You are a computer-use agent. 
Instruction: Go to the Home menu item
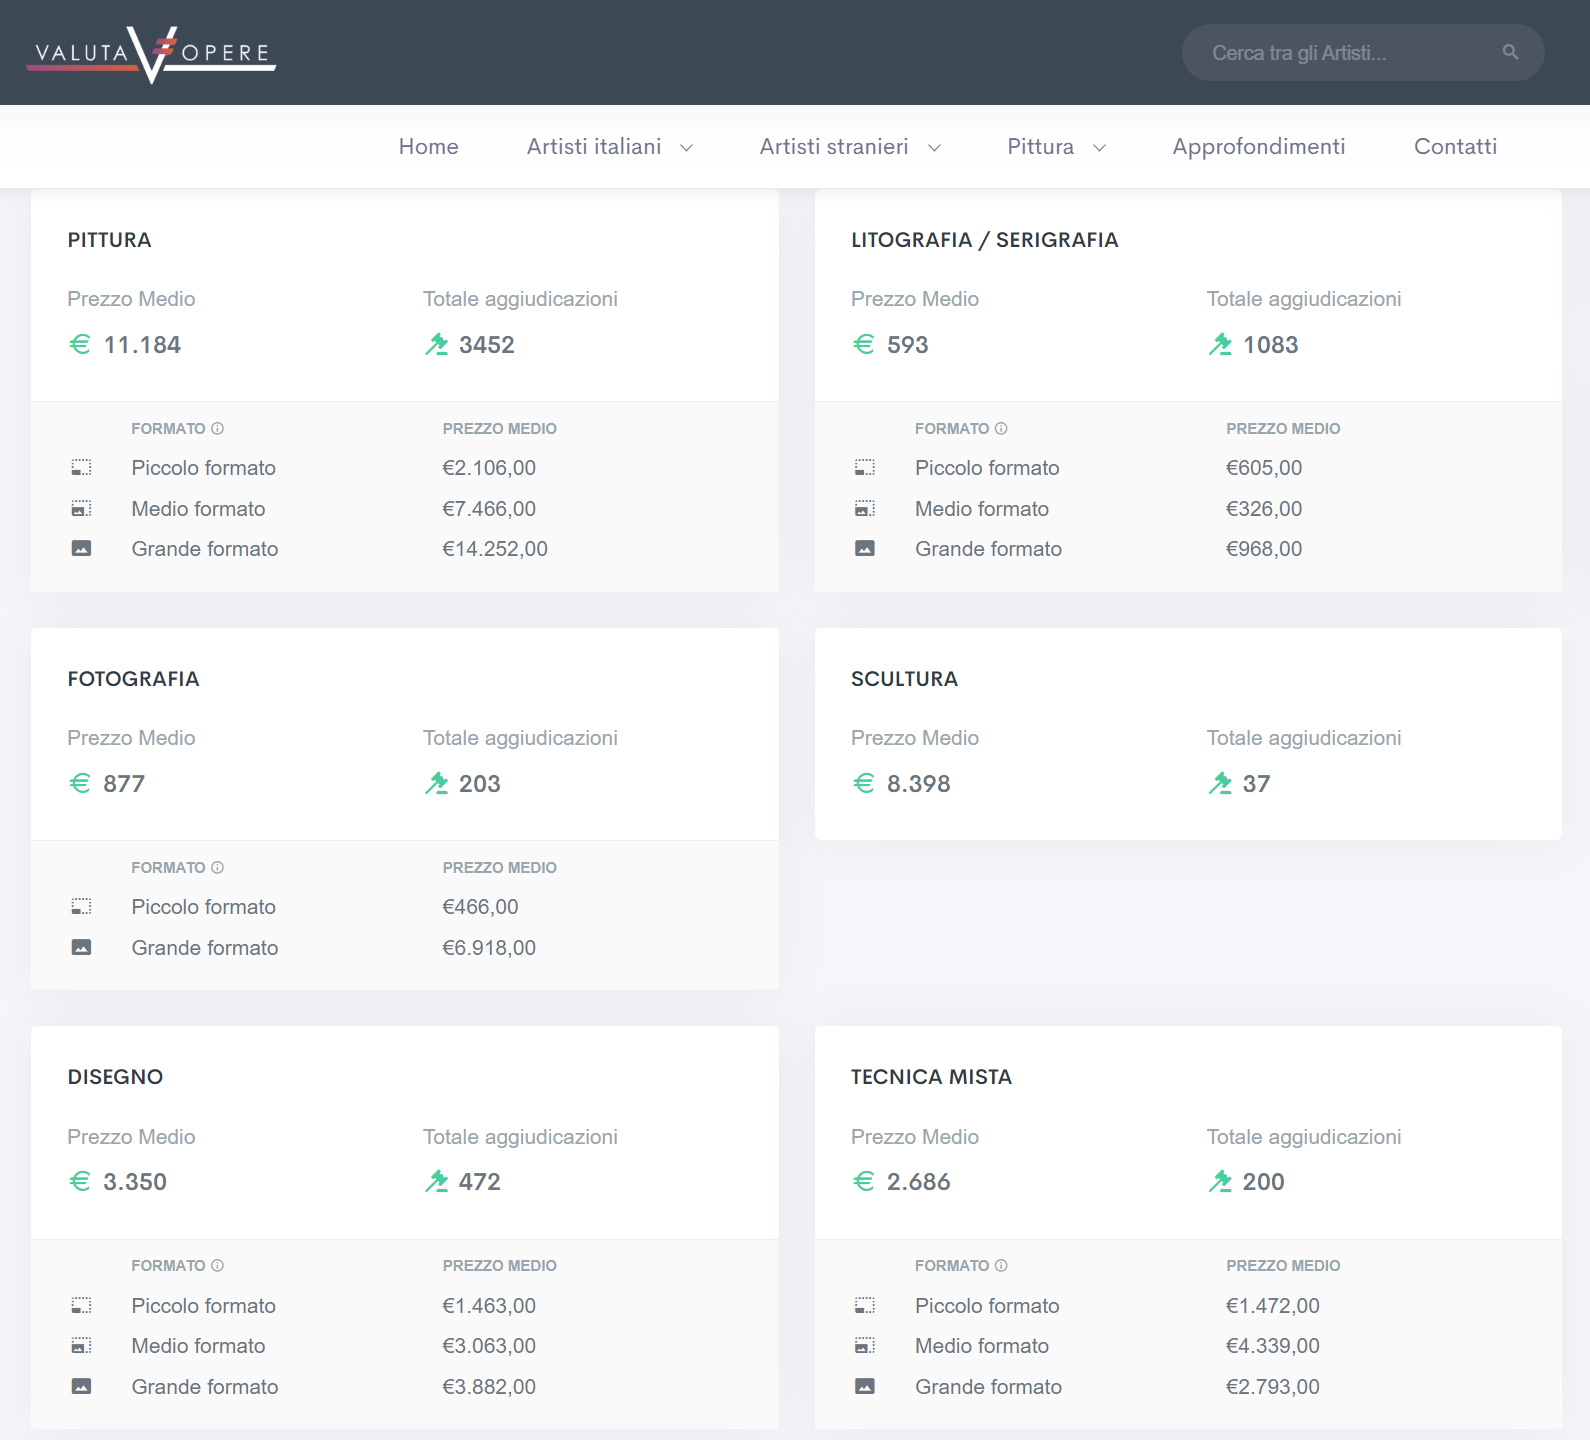click(x=428, y=147)
